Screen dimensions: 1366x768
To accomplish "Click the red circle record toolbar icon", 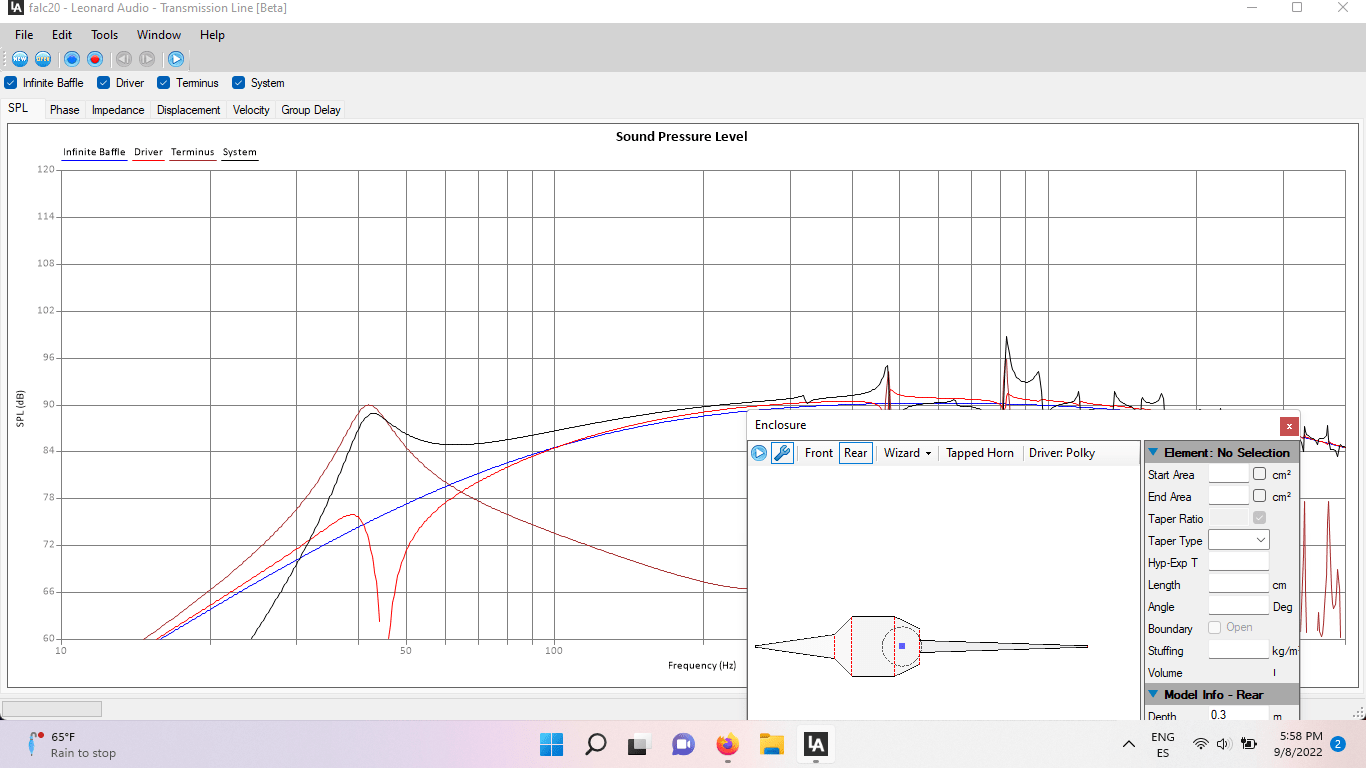I will coord(95,59).
